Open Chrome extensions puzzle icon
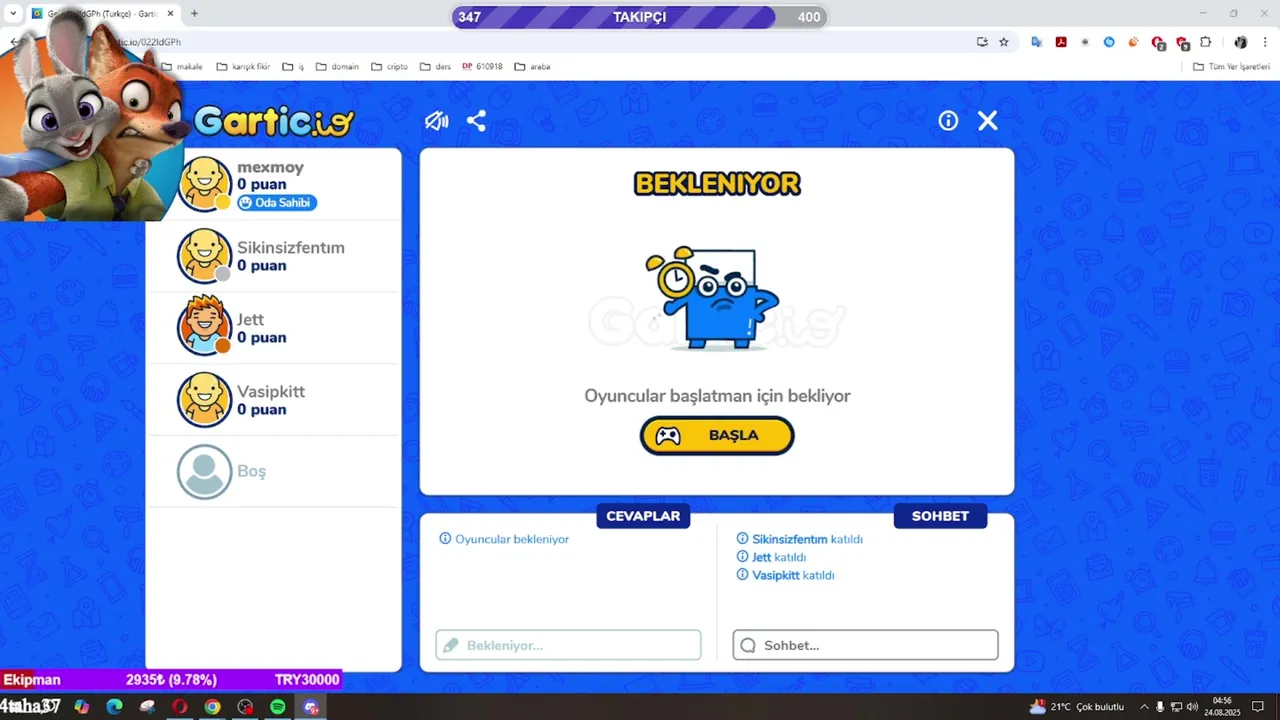This screenshot has height=720, width=1280. pyautogui.click(x=1206, y=42)
